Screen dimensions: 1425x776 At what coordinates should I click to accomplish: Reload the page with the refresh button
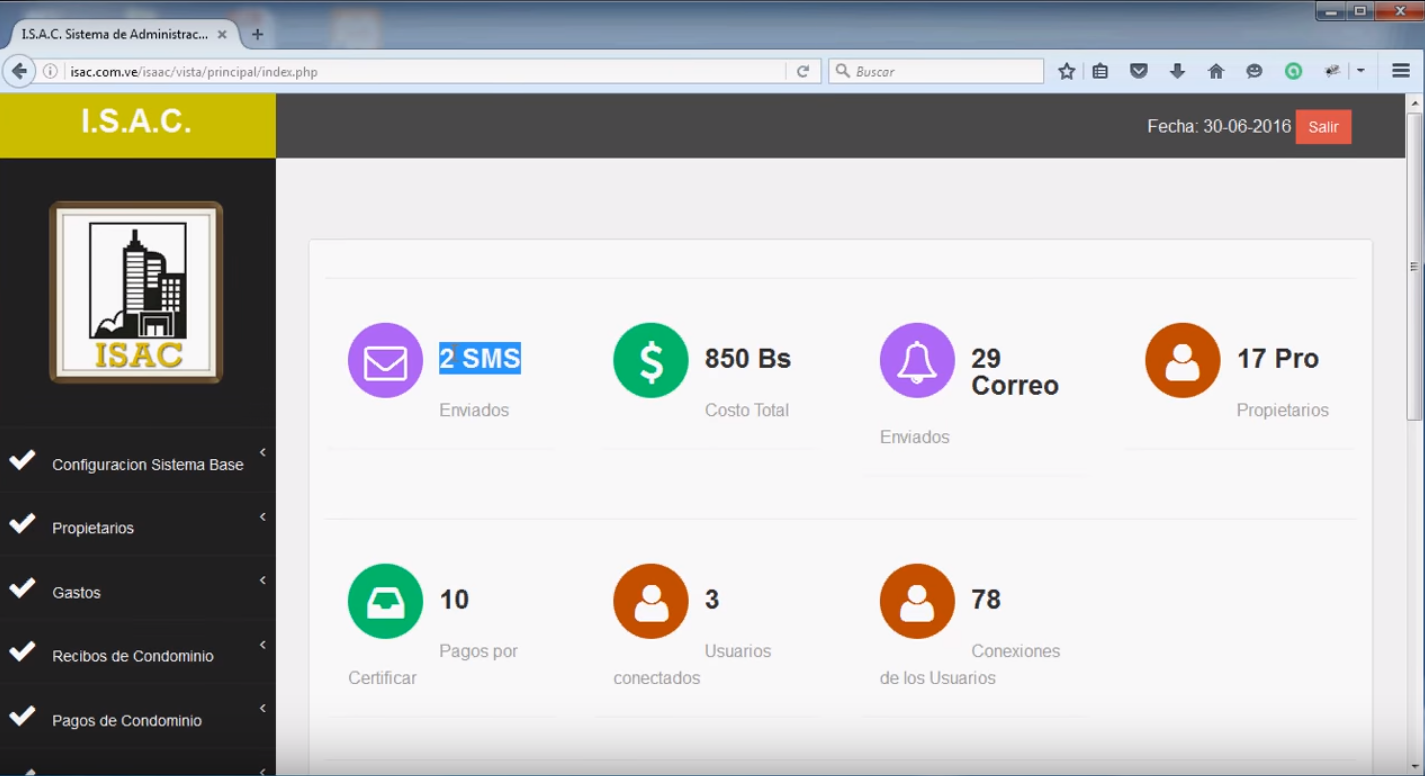point(802,71)
